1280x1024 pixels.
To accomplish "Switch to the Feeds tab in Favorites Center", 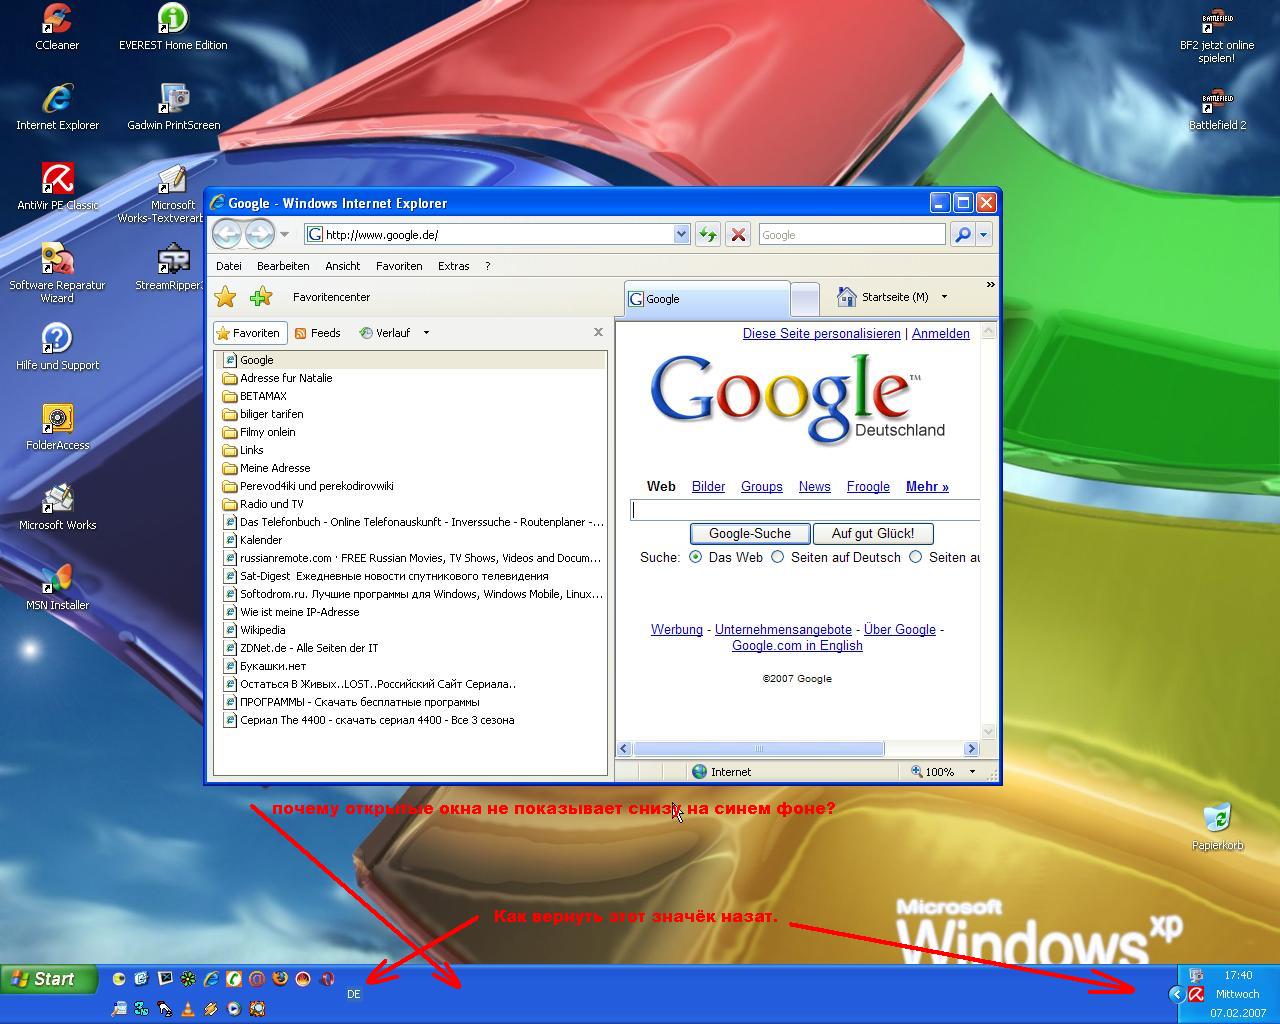I will pos(317,333).
